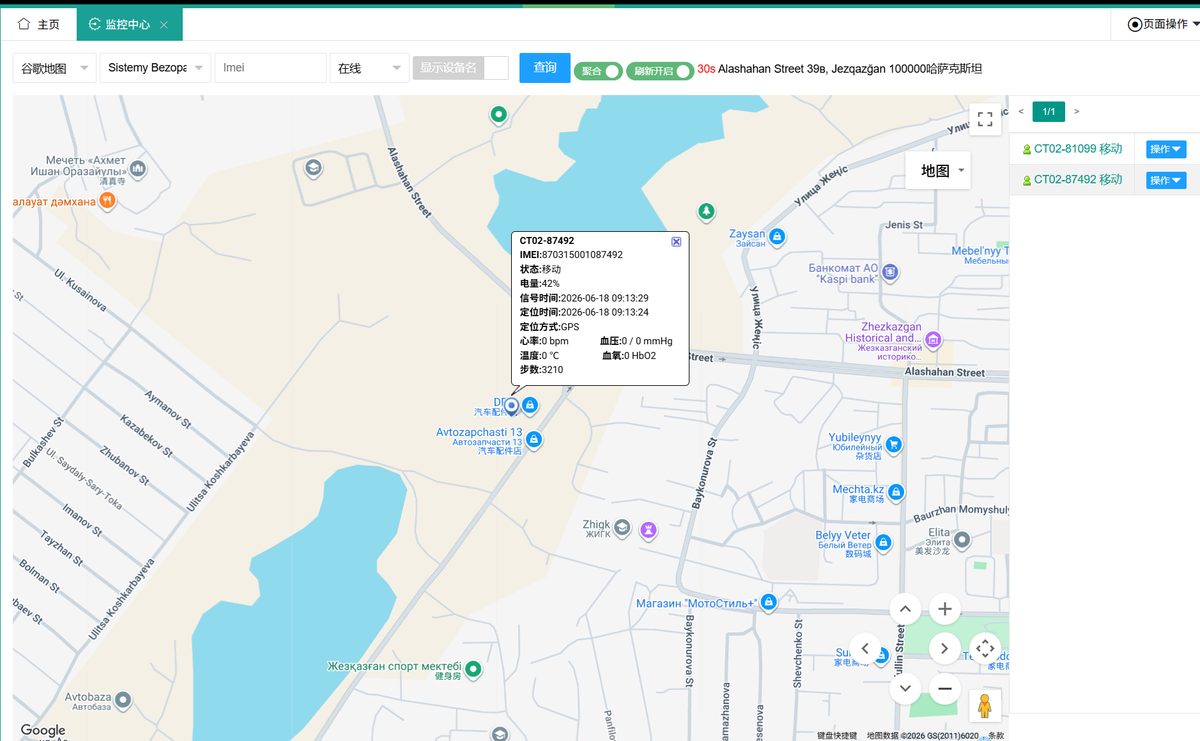The width and height of the screenshot is (1200, 741).
Task: Click the 键盘快捷键 link on map
Action: pyautogui.click(x=837, y=735)
